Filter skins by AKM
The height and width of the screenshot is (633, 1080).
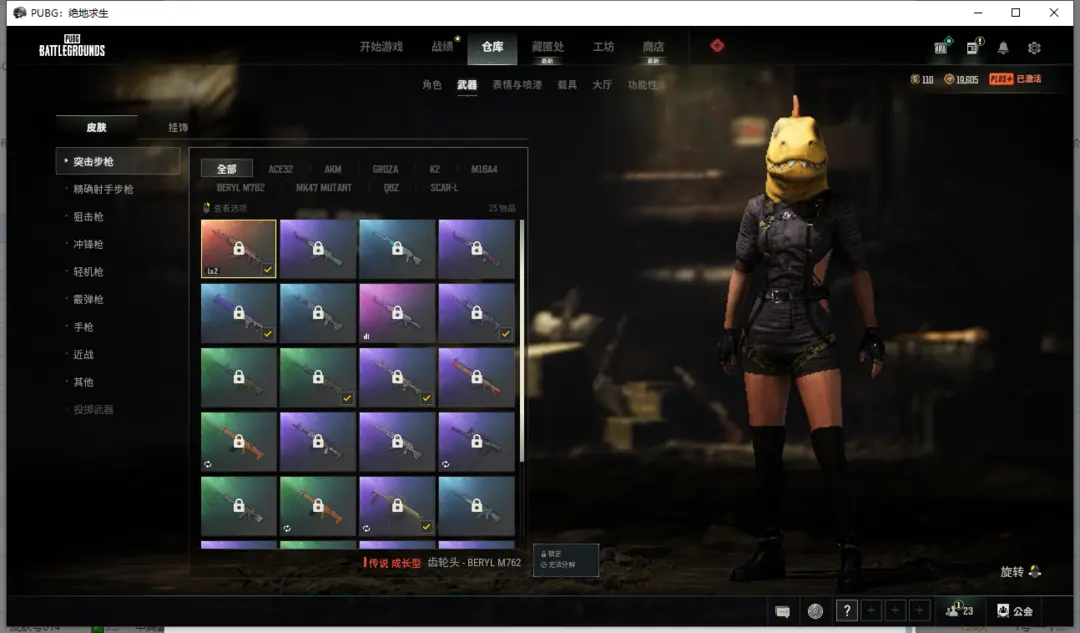pos(333,169)
